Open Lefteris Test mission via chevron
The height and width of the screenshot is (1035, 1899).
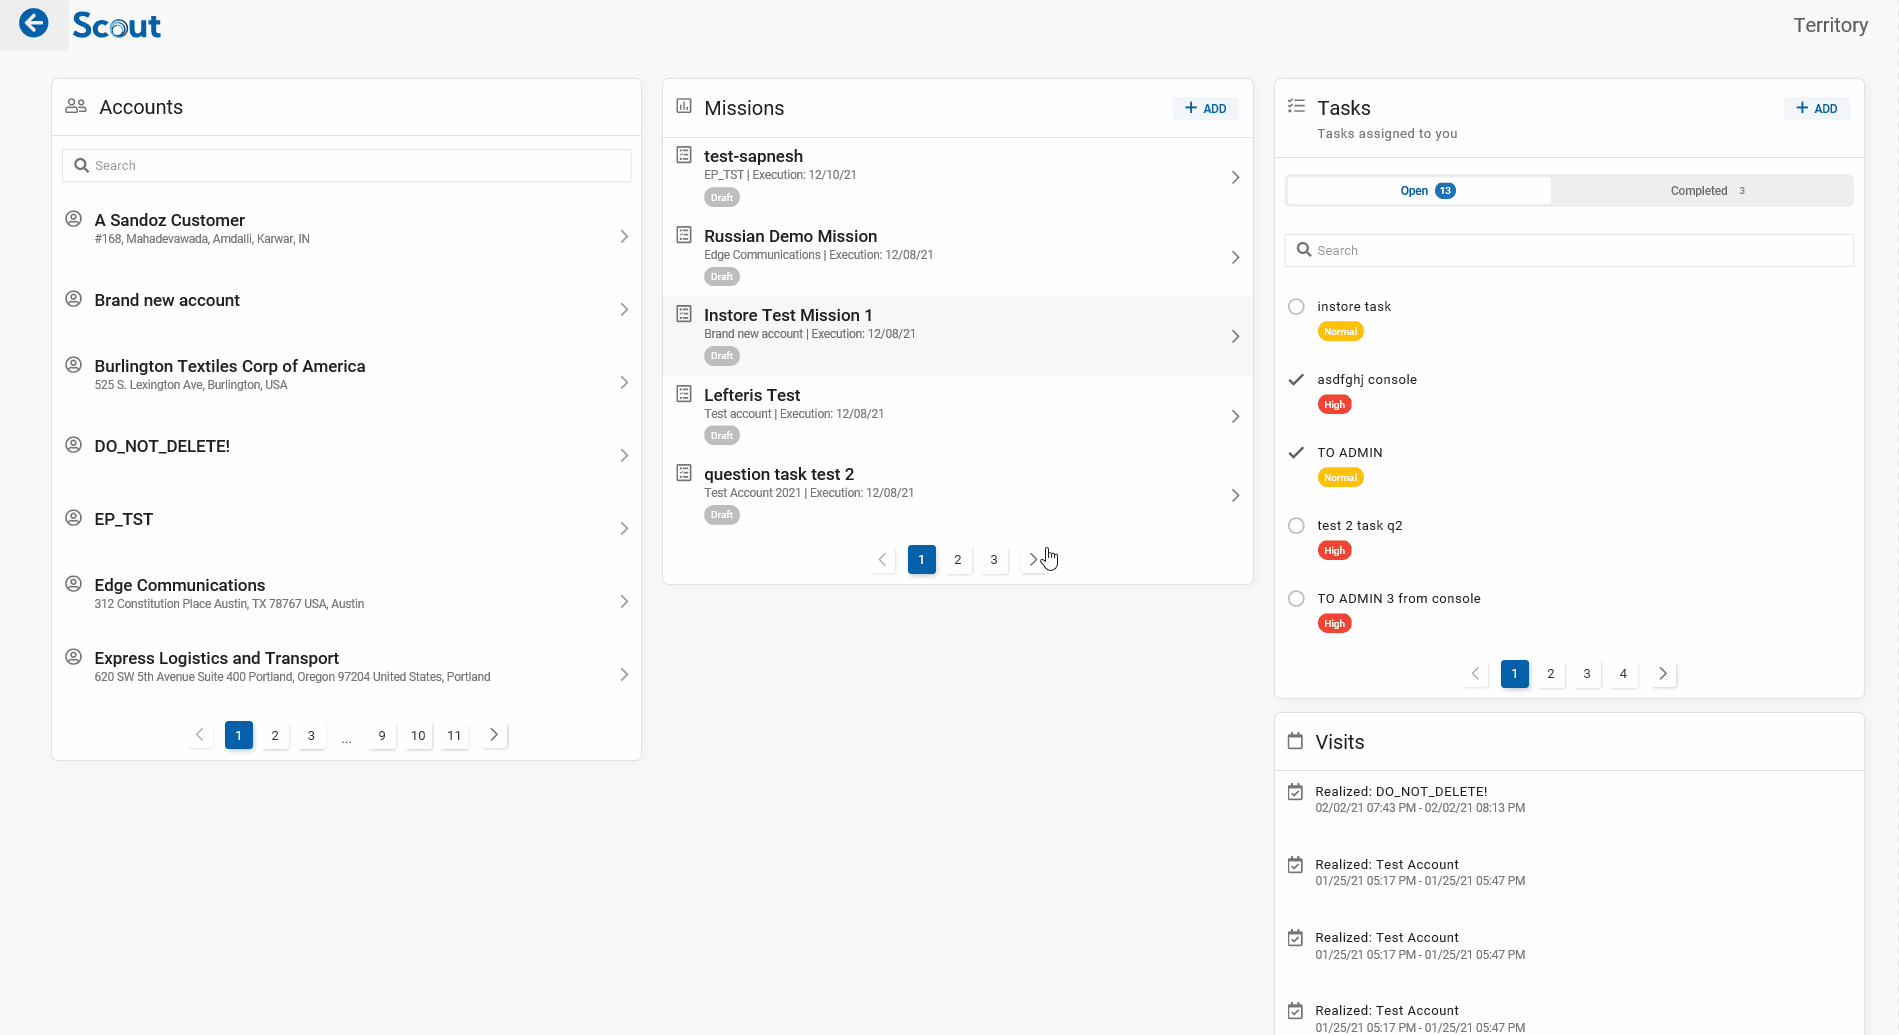pyautogui.click(x=1235, y=416)
